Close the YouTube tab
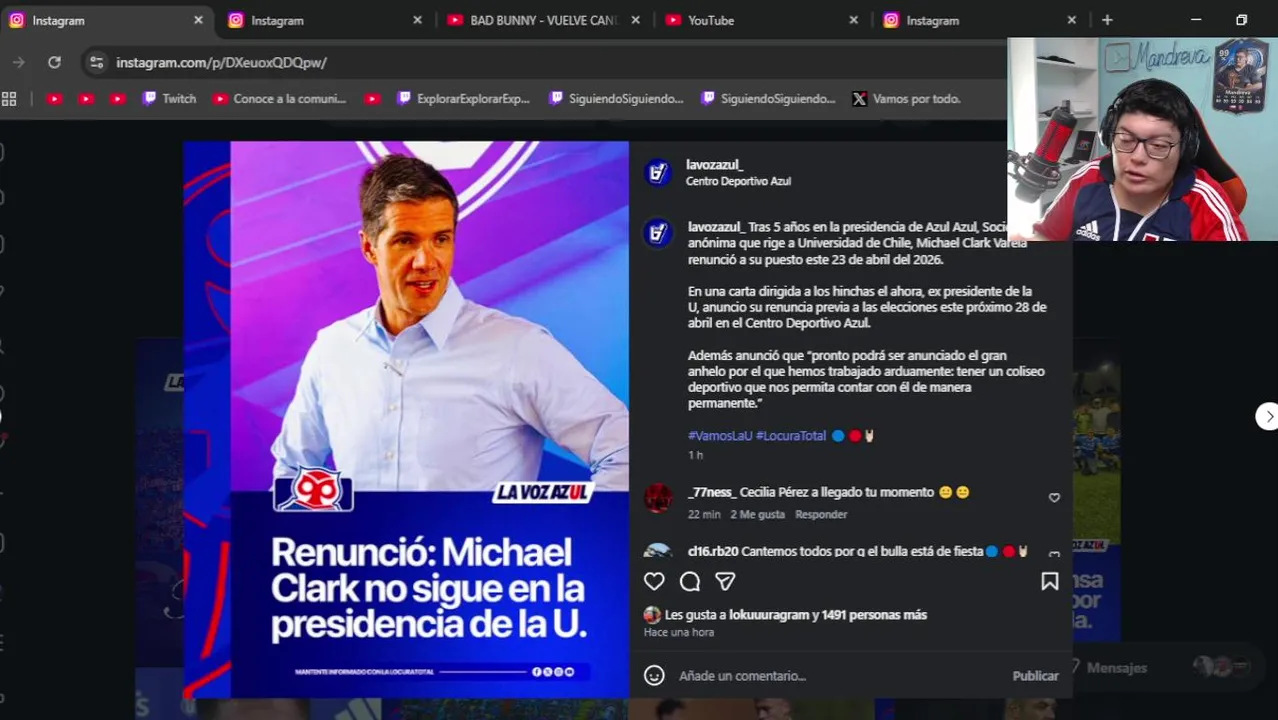This screenshot has height=720, width=1278. pos(853,20)
